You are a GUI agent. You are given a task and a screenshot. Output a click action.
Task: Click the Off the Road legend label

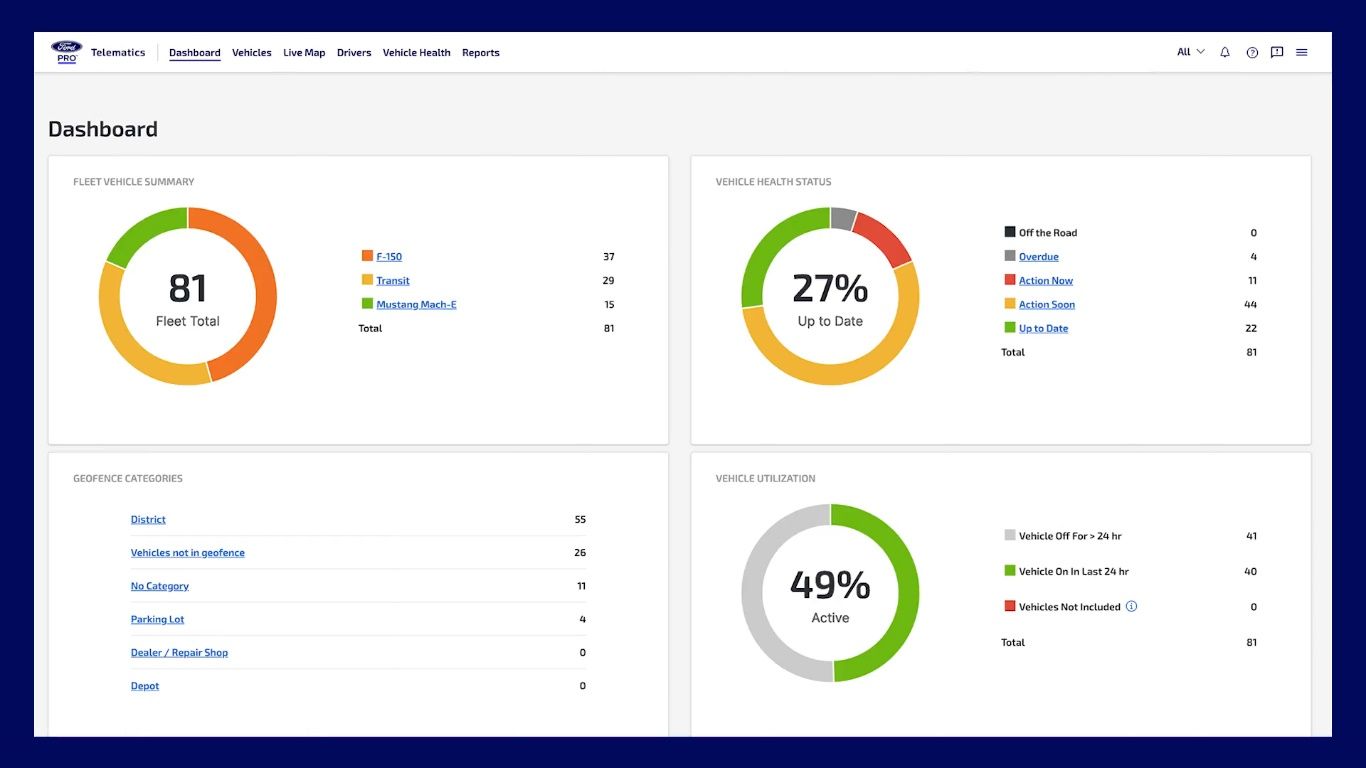pyautogui.click(x=1048, y=233)
